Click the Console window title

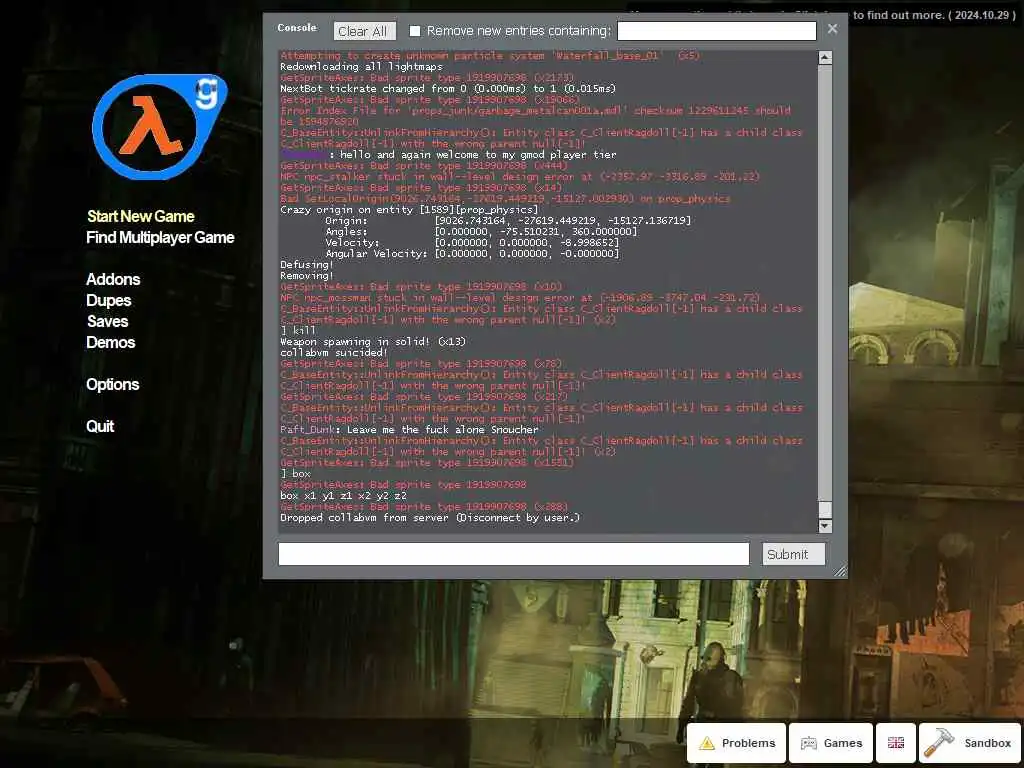click(x=296, y=27)
